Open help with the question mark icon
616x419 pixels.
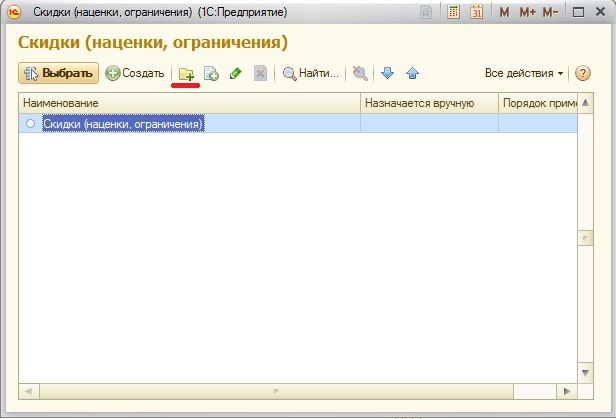point(583,74)
